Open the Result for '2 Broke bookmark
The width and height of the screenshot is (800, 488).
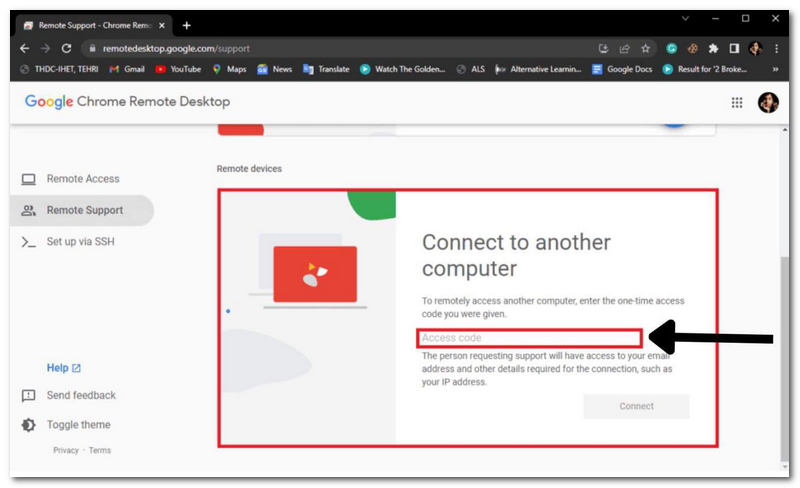[x=705, y=69]
